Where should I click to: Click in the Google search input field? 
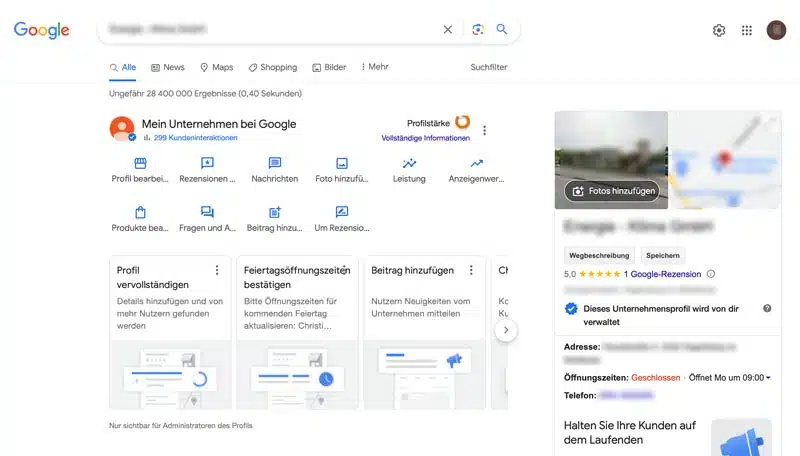270,29
